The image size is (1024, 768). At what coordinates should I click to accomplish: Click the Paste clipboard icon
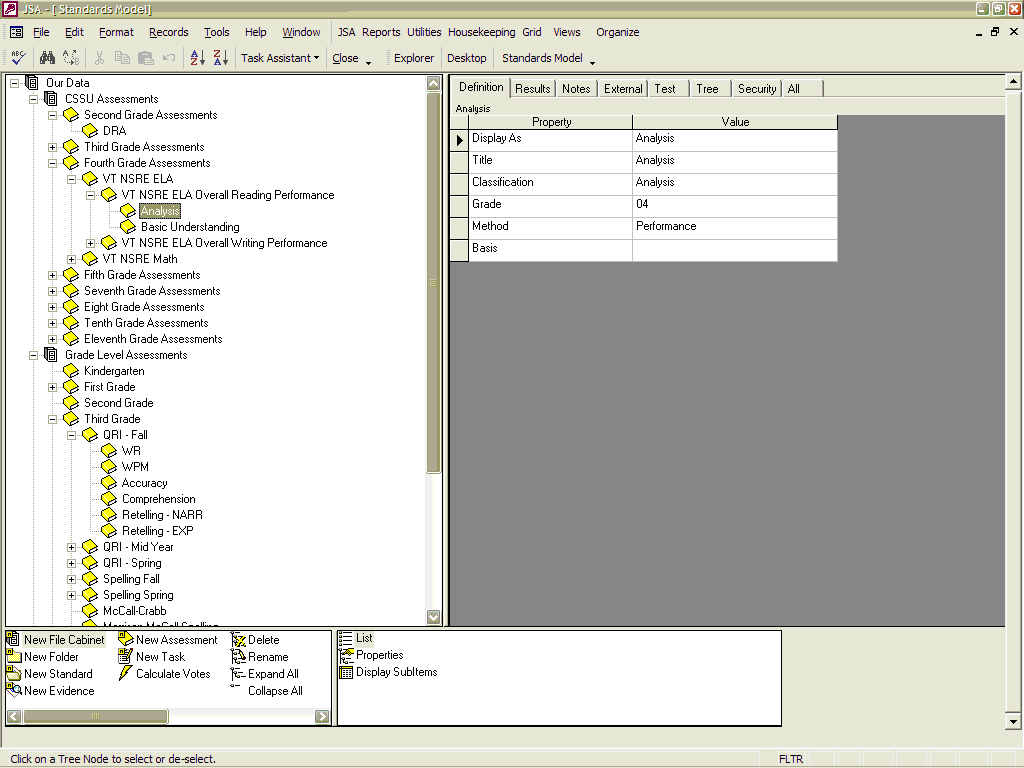tap(146, 57)
